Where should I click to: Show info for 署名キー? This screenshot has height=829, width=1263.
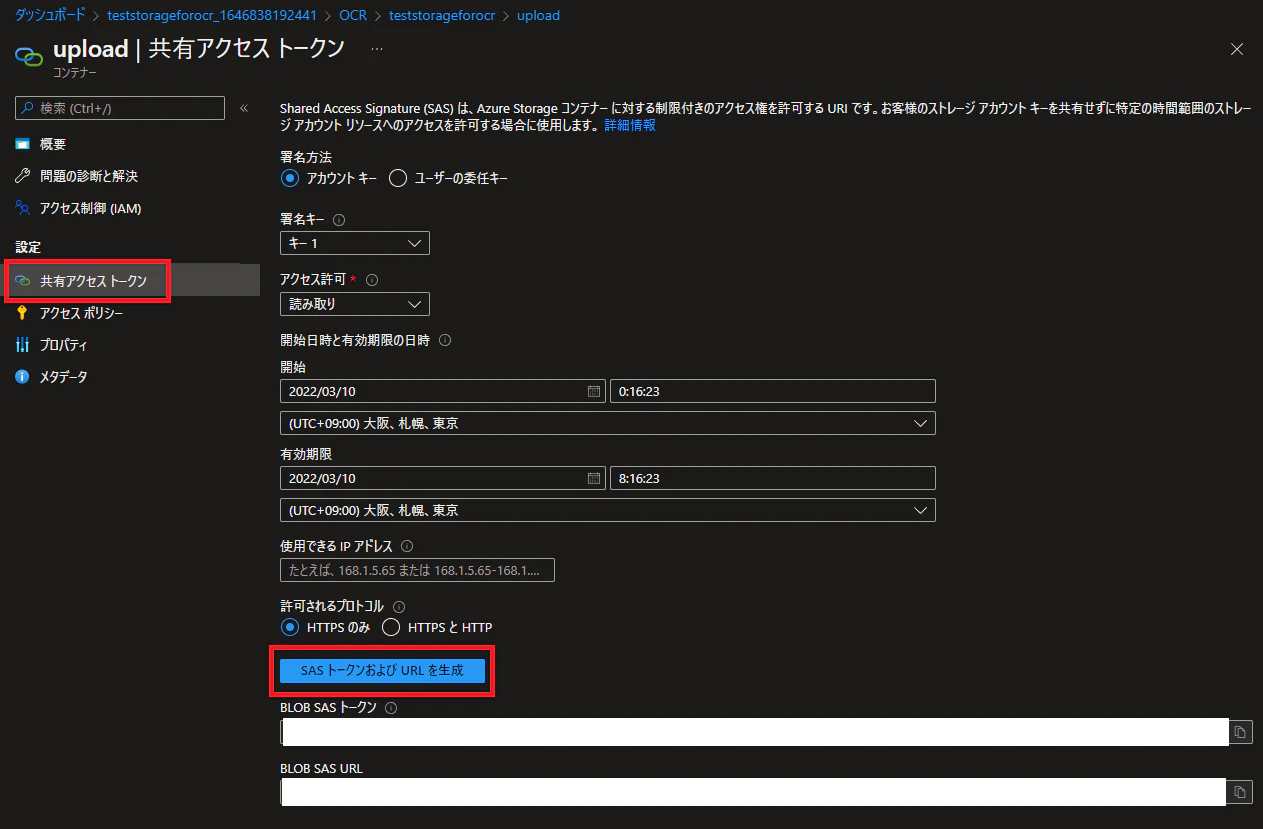(x=338, y=219)
